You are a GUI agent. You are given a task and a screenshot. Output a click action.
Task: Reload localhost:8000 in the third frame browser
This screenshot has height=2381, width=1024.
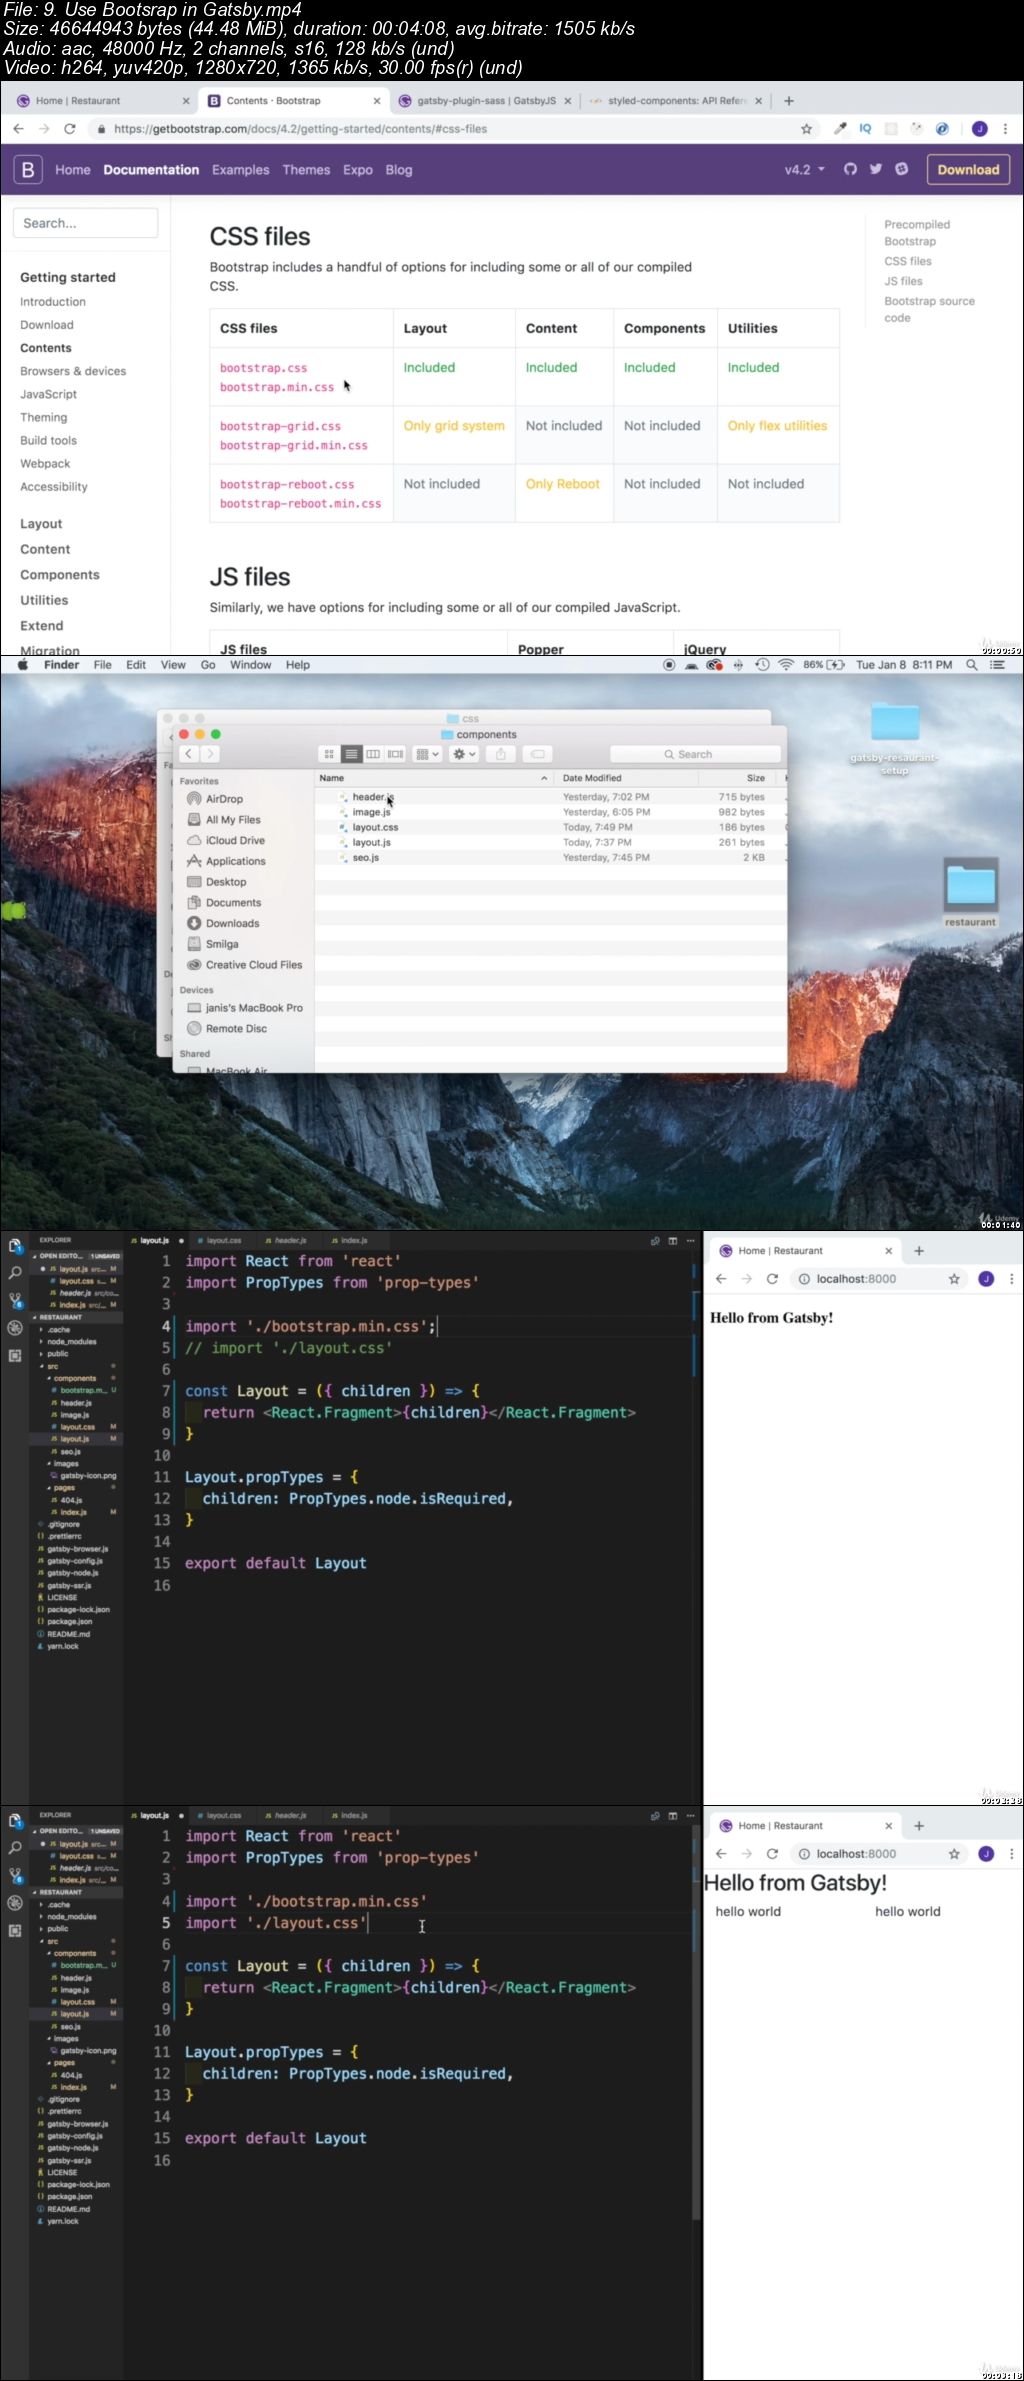(x=772, y=1279)
